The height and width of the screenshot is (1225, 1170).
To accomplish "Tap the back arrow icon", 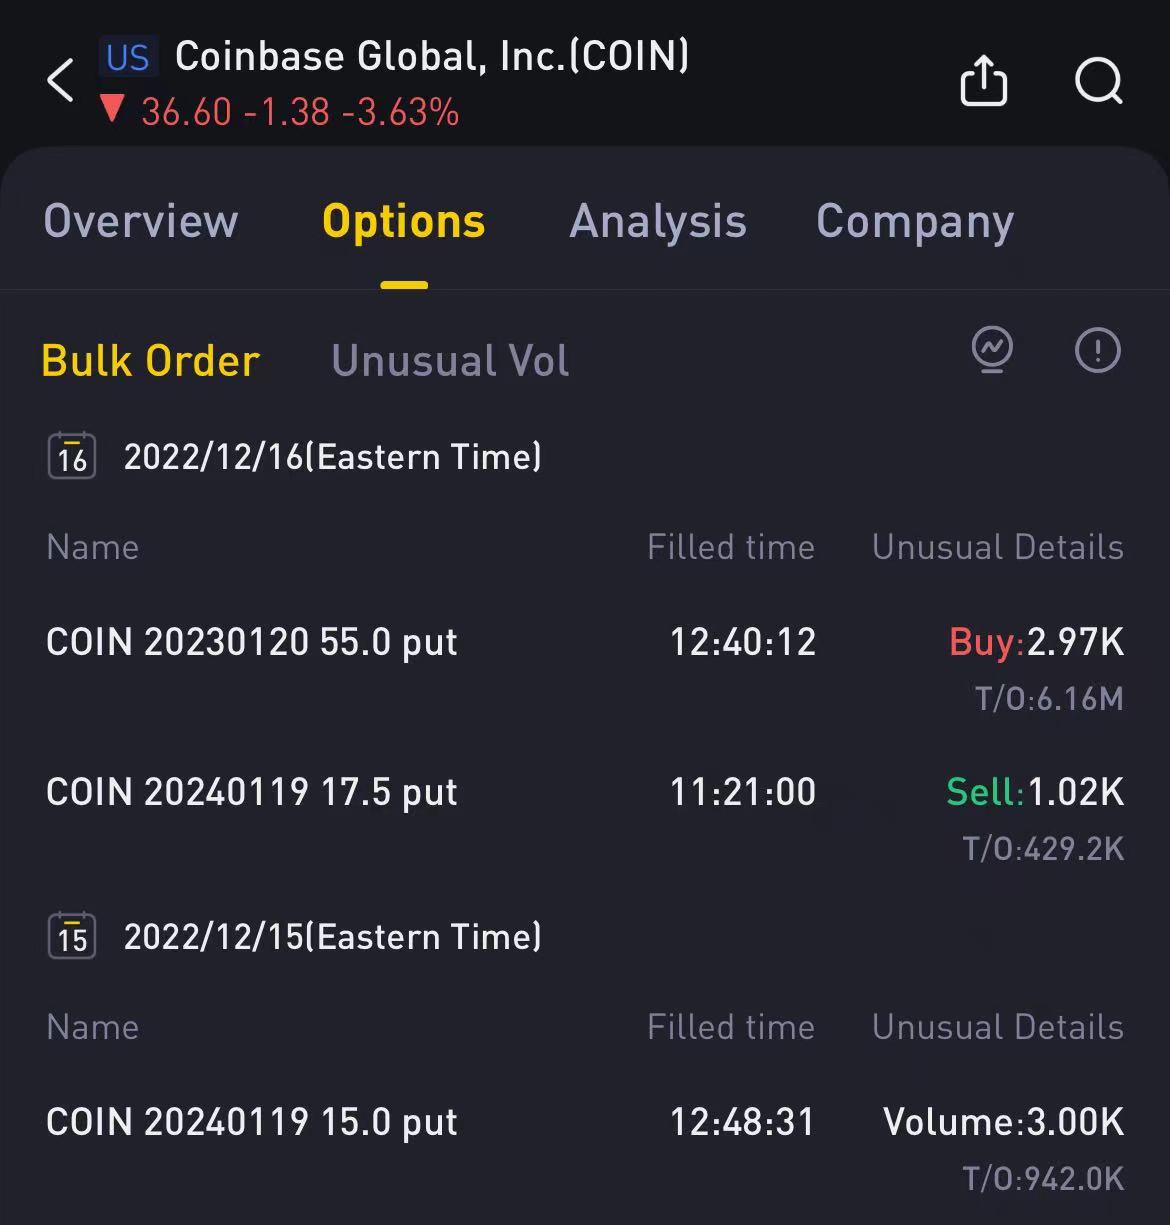I will 61,80.
